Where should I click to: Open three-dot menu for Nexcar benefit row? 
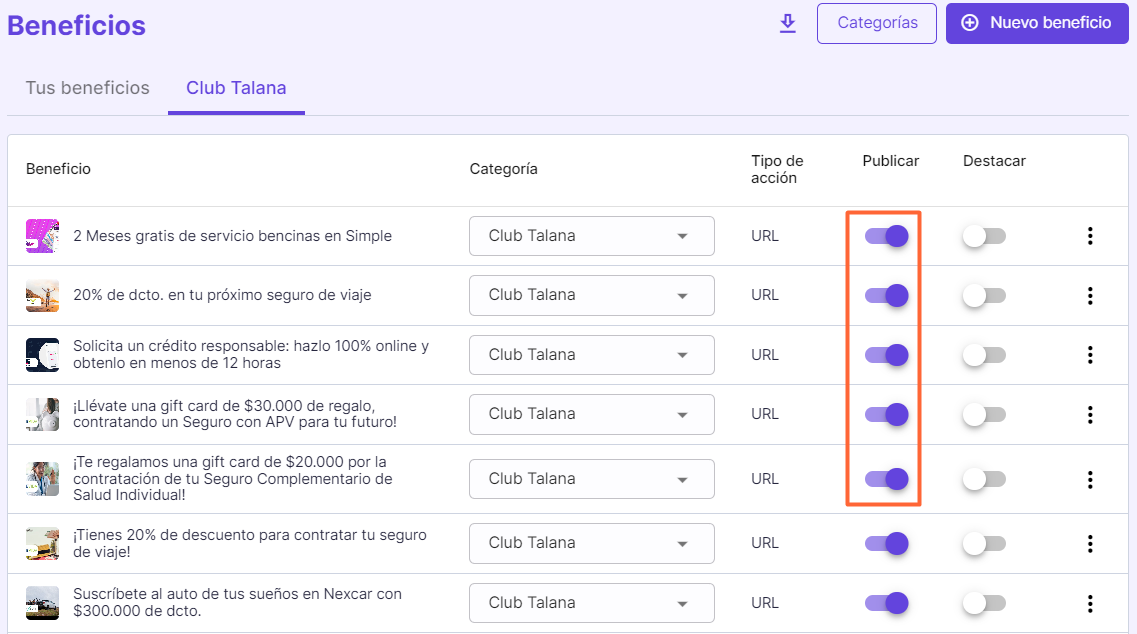pos(1090,603)
